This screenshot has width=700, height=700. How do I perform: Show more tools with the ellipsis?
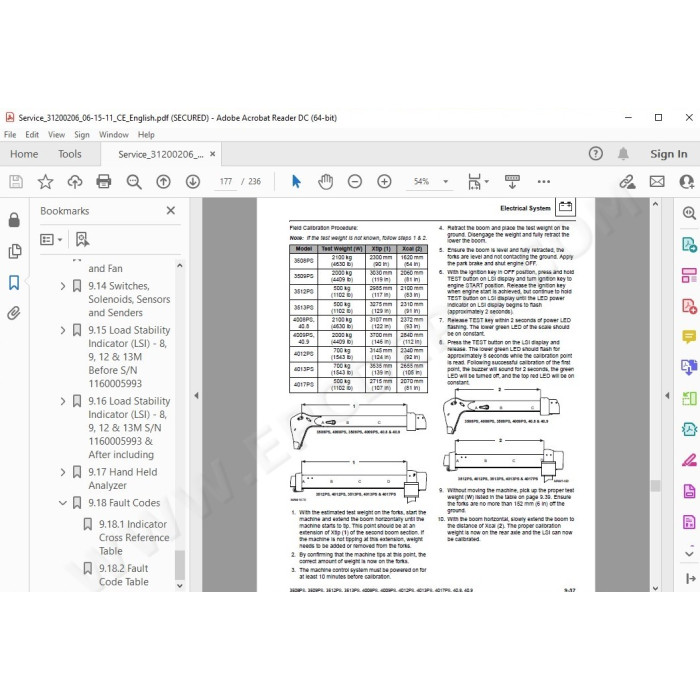(x=544, y=181)
